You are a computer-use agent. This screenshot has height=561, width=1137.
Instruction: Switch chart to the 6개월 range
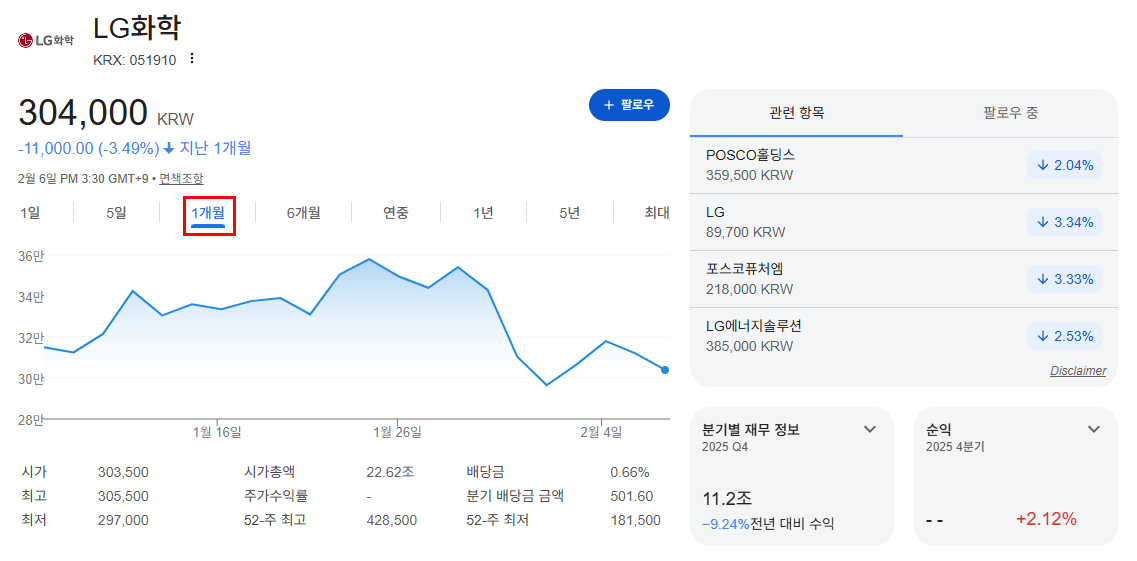[x=303, y=213]
